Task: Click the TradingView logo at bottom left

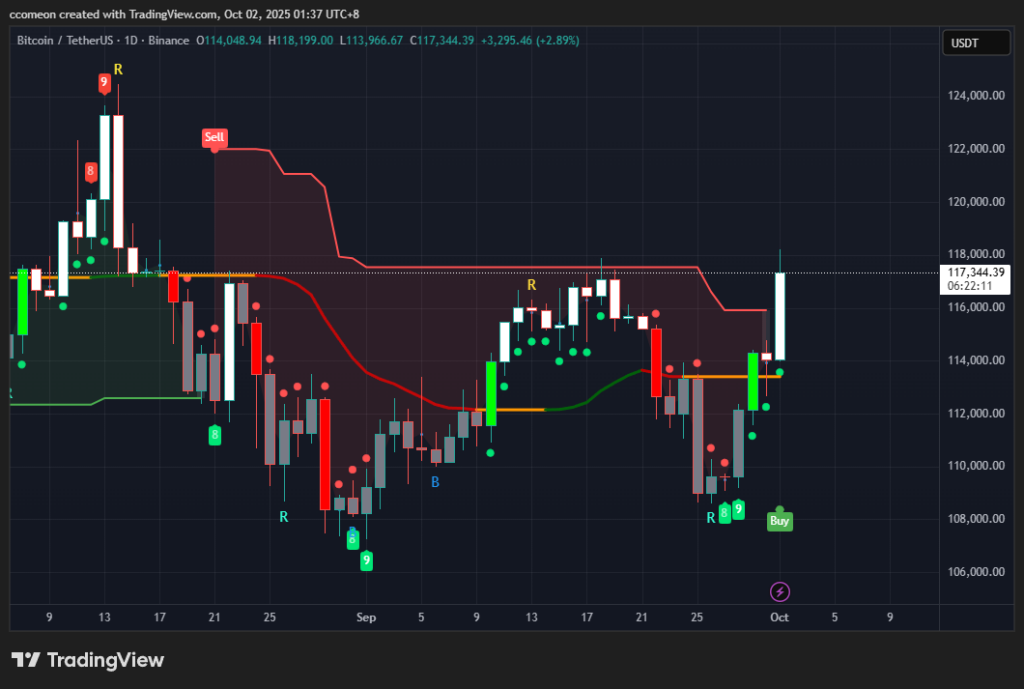Action: [87, 660]
